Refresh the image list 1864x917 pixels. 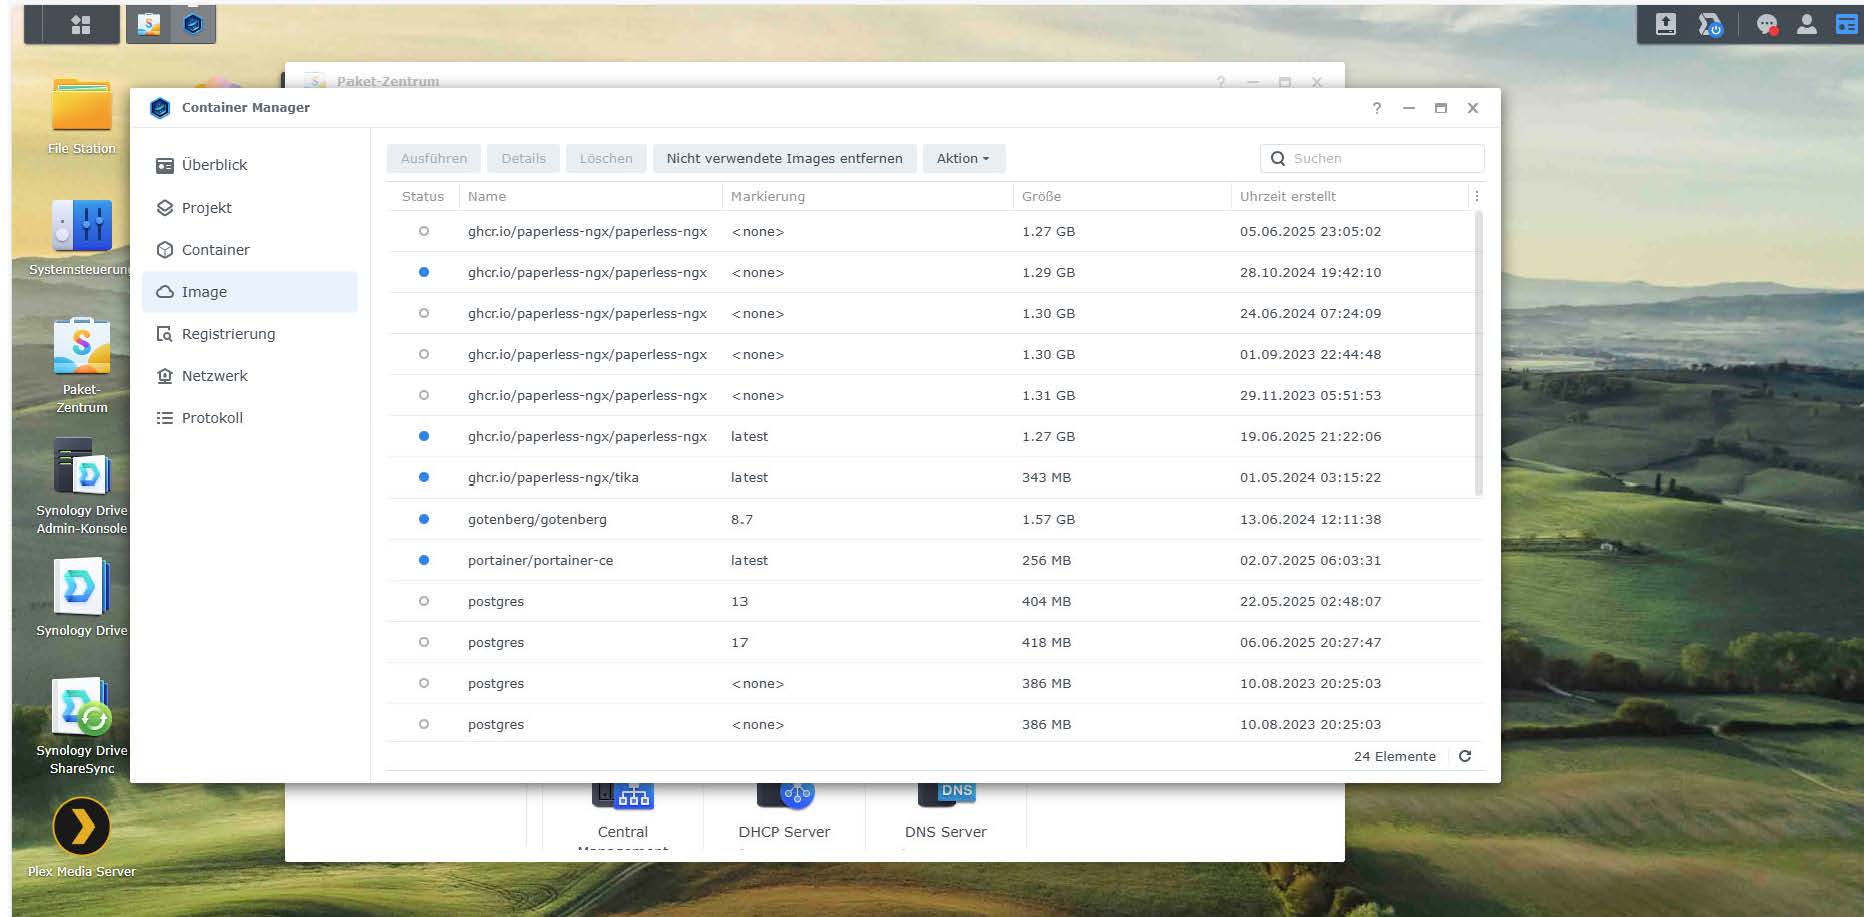(x=1465, y=756)
